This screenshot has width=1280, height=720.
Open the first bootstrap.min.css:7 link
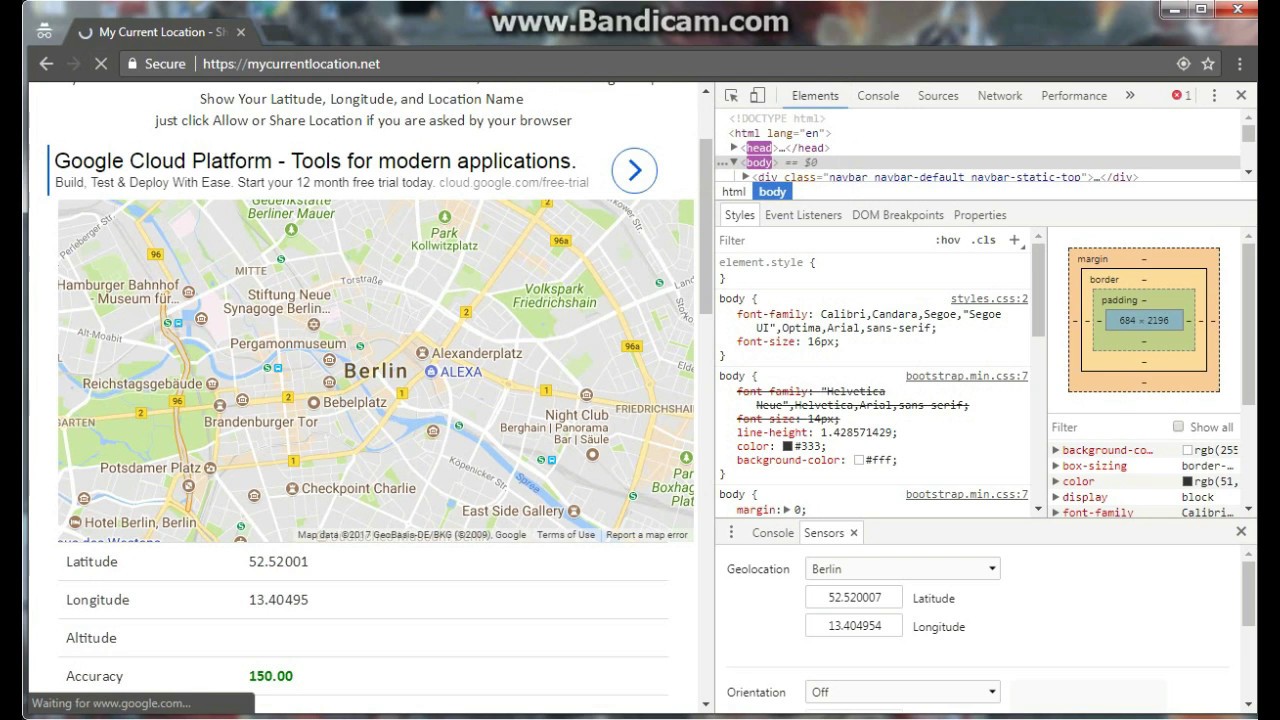pos(967,377)
